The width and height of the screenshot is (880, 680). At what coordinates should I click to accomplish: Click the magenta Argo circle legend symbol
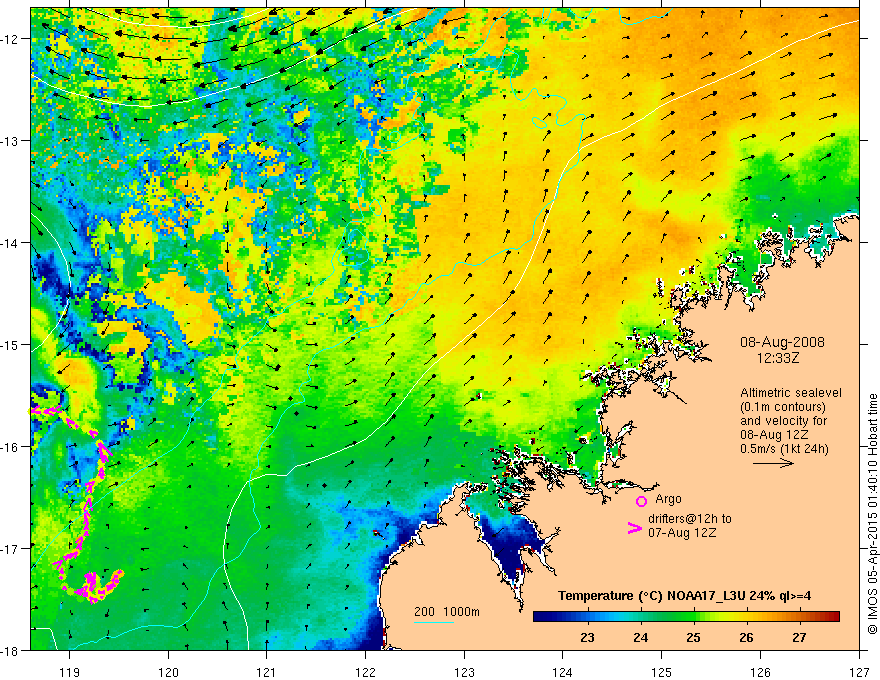click(641, 501)
